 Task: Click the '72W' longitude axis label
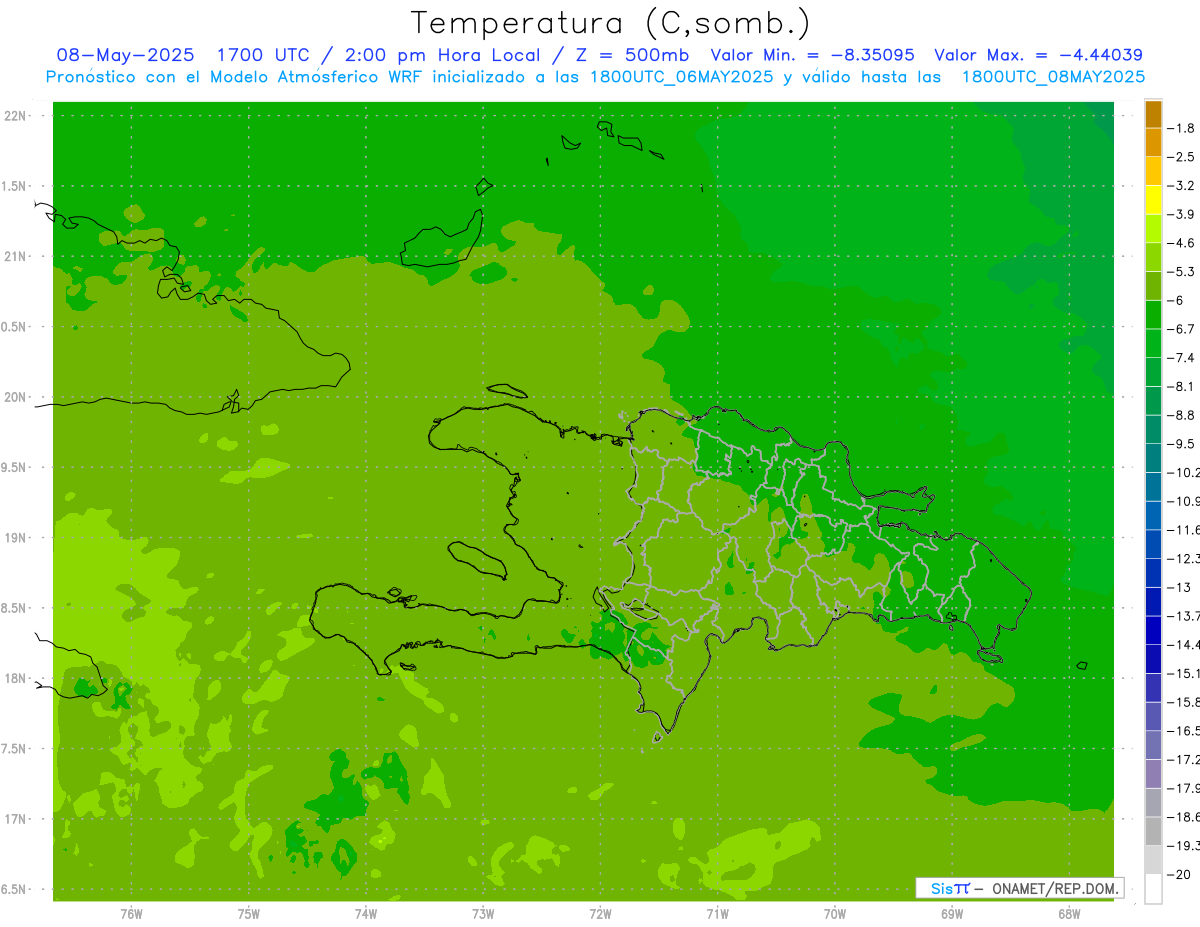(x=600, y=913)
